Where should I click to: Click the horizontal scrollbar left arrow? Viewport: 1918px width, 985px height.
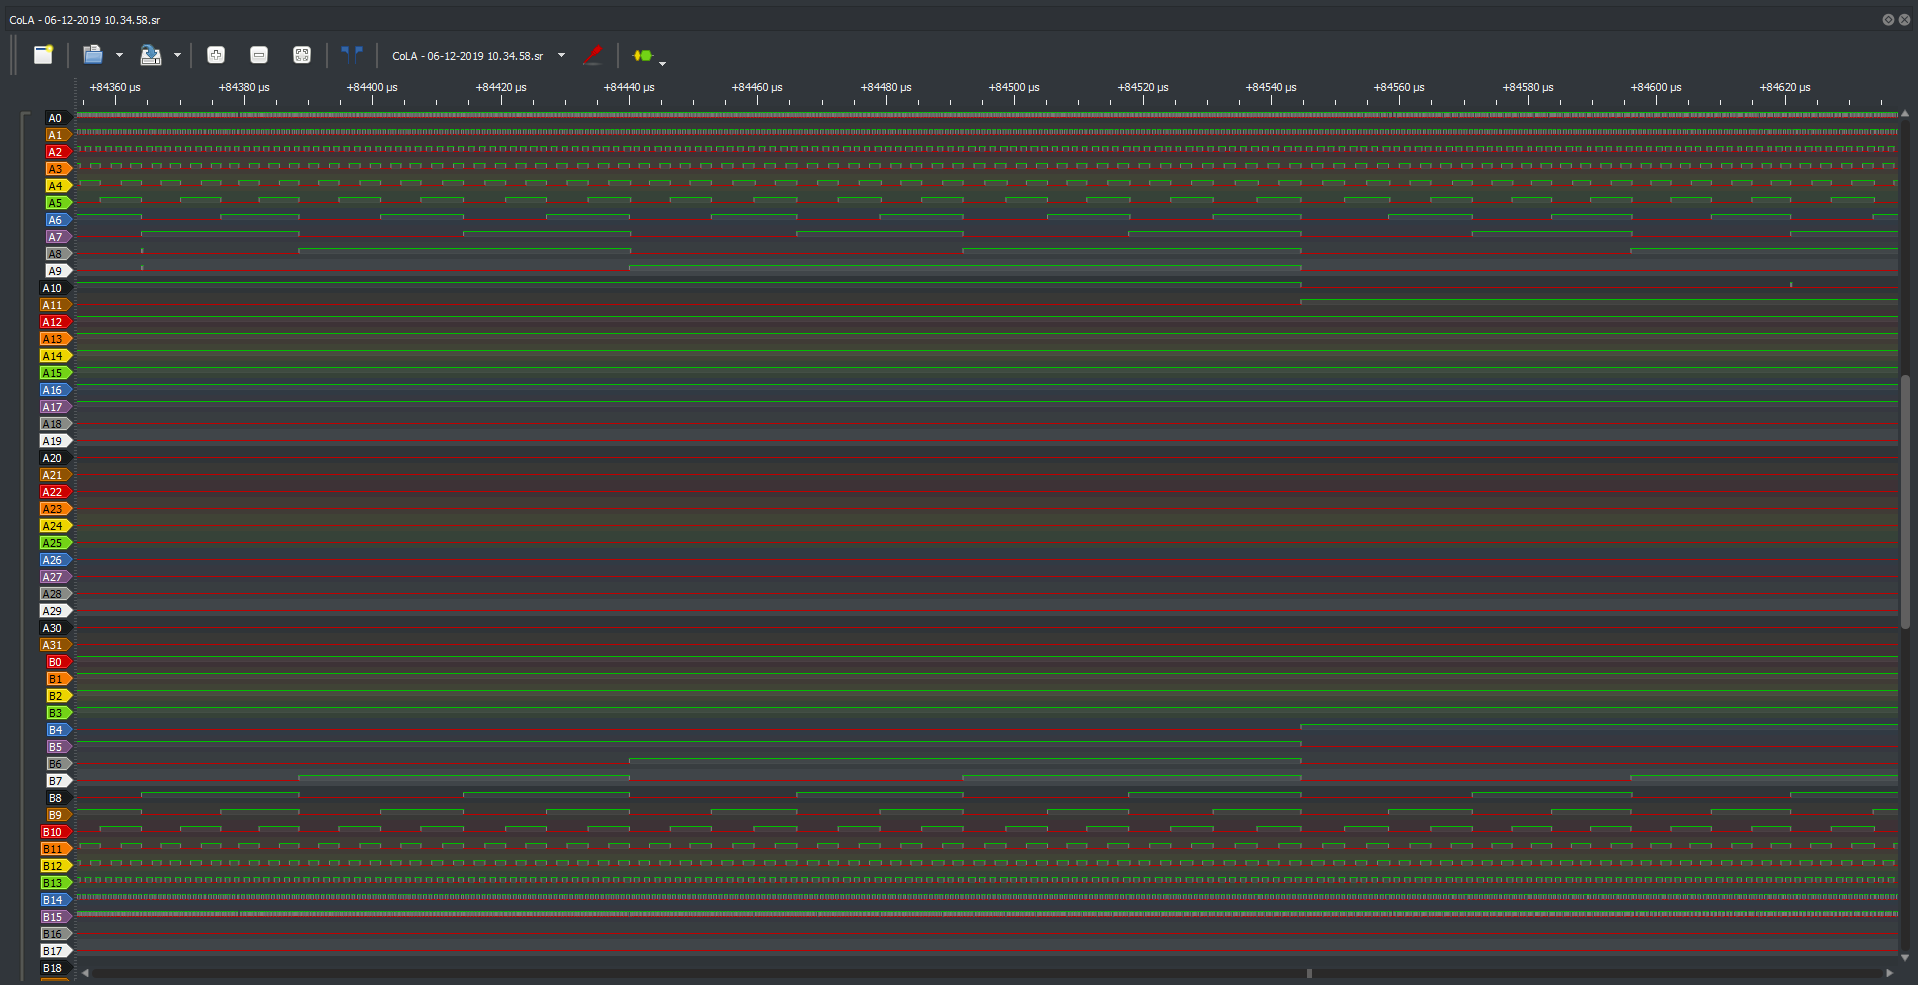pyautogui.click(x=85, y=972)
